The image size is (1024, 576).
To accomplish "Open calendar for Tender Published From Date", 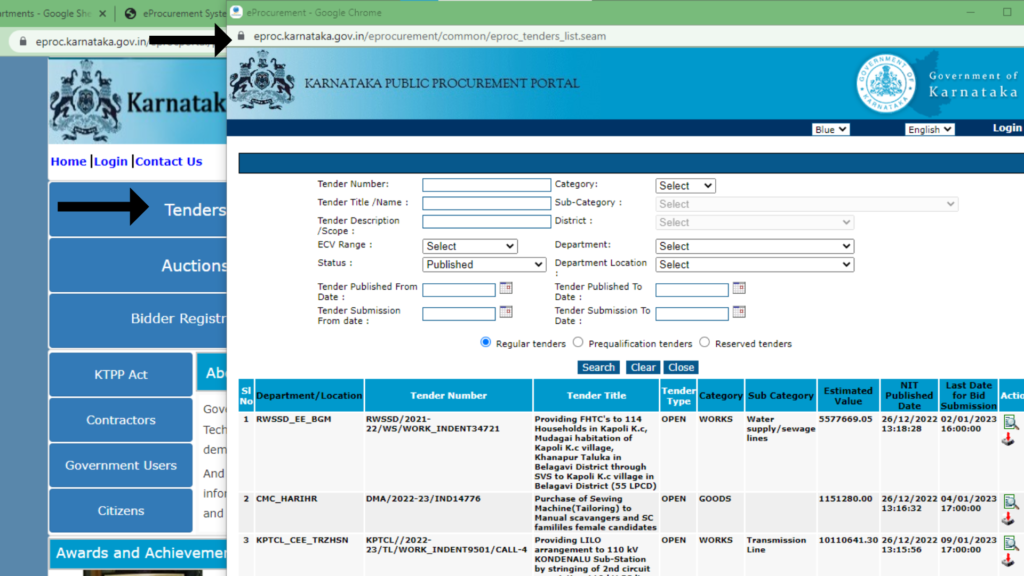I will (506, 288).
